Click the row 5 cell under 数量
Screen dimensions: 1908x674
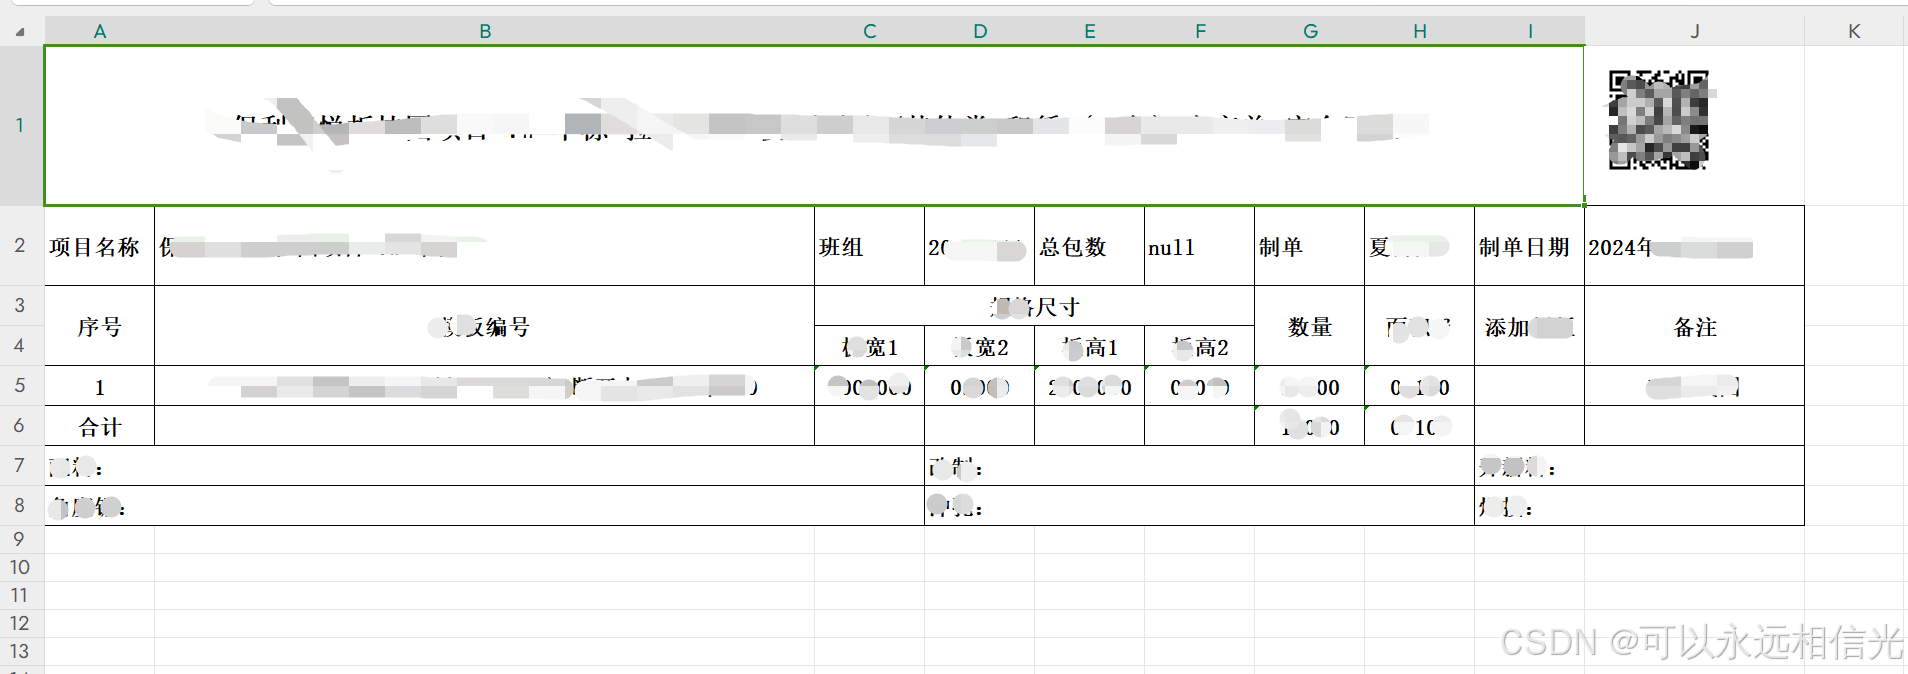coord(1310,386)
